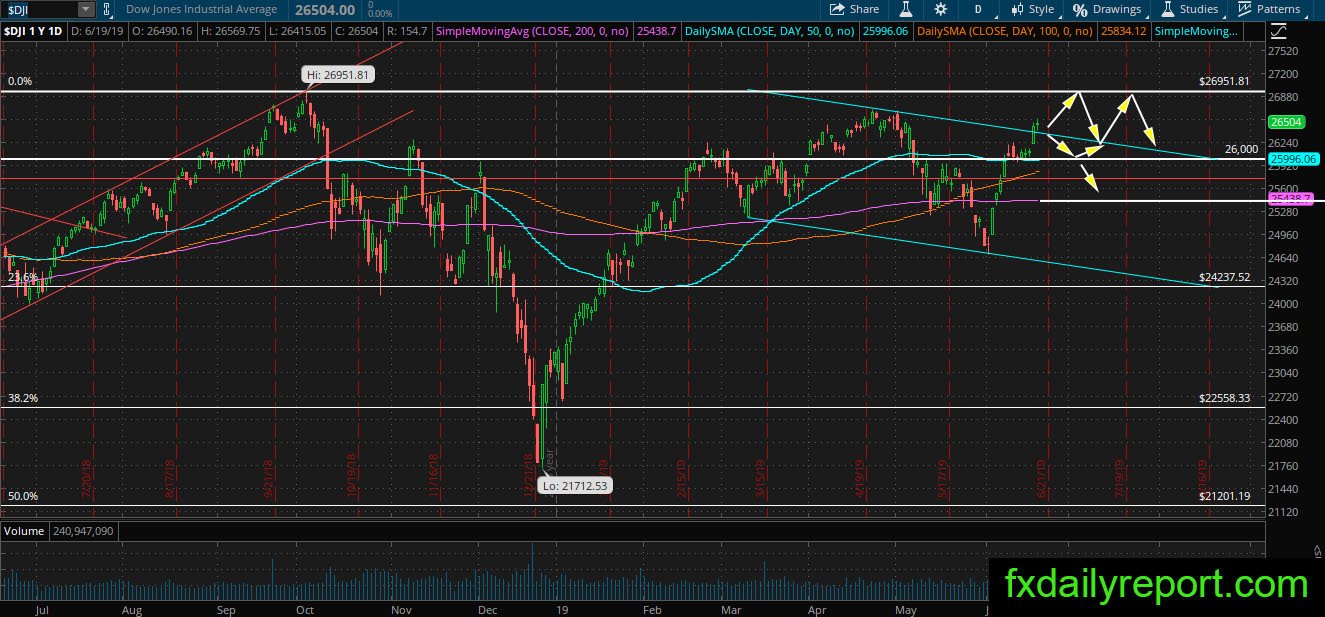Click the truncated SimpleMoving... study label
This screenshot has width=1325, height=617.
1197,32
